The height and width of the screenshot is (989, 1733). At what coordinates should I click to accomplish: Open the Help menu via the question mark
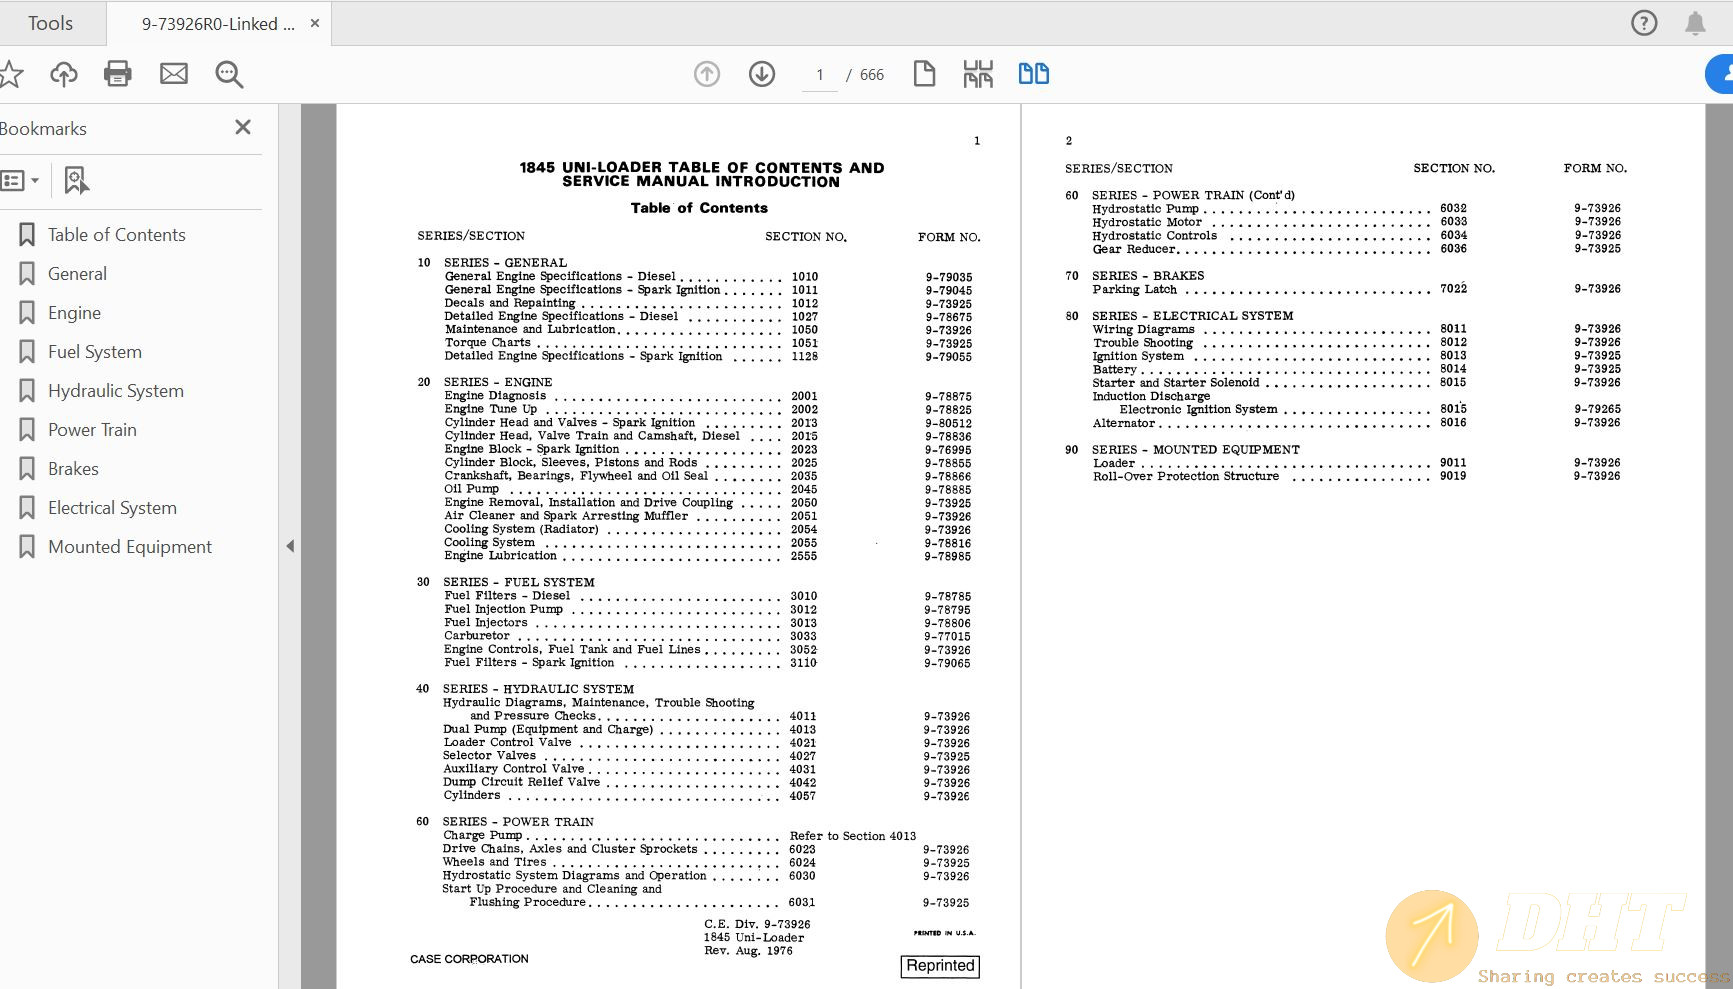tap(1643, 22)
